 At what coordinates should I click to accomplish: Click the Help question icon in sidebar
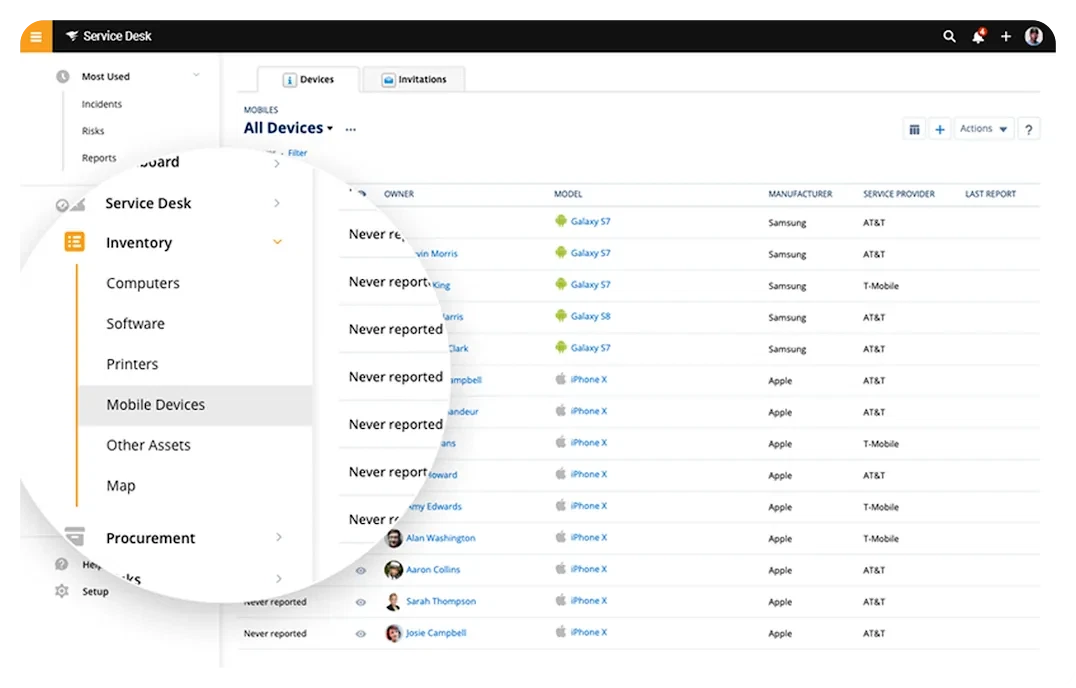[x=62, y=564]
